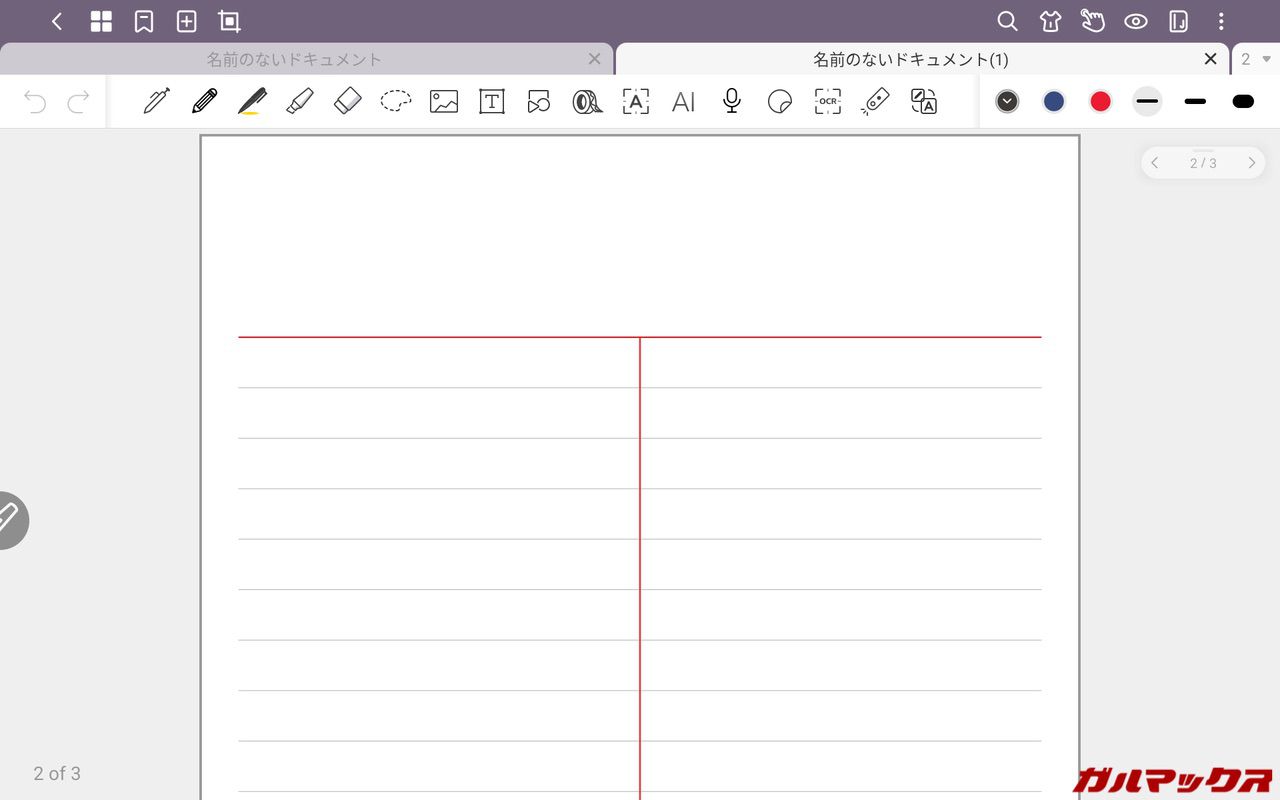Viewport: 1280px width, 800px height.
Task: Open the tab count dropdown
Action: point(1256,59)
